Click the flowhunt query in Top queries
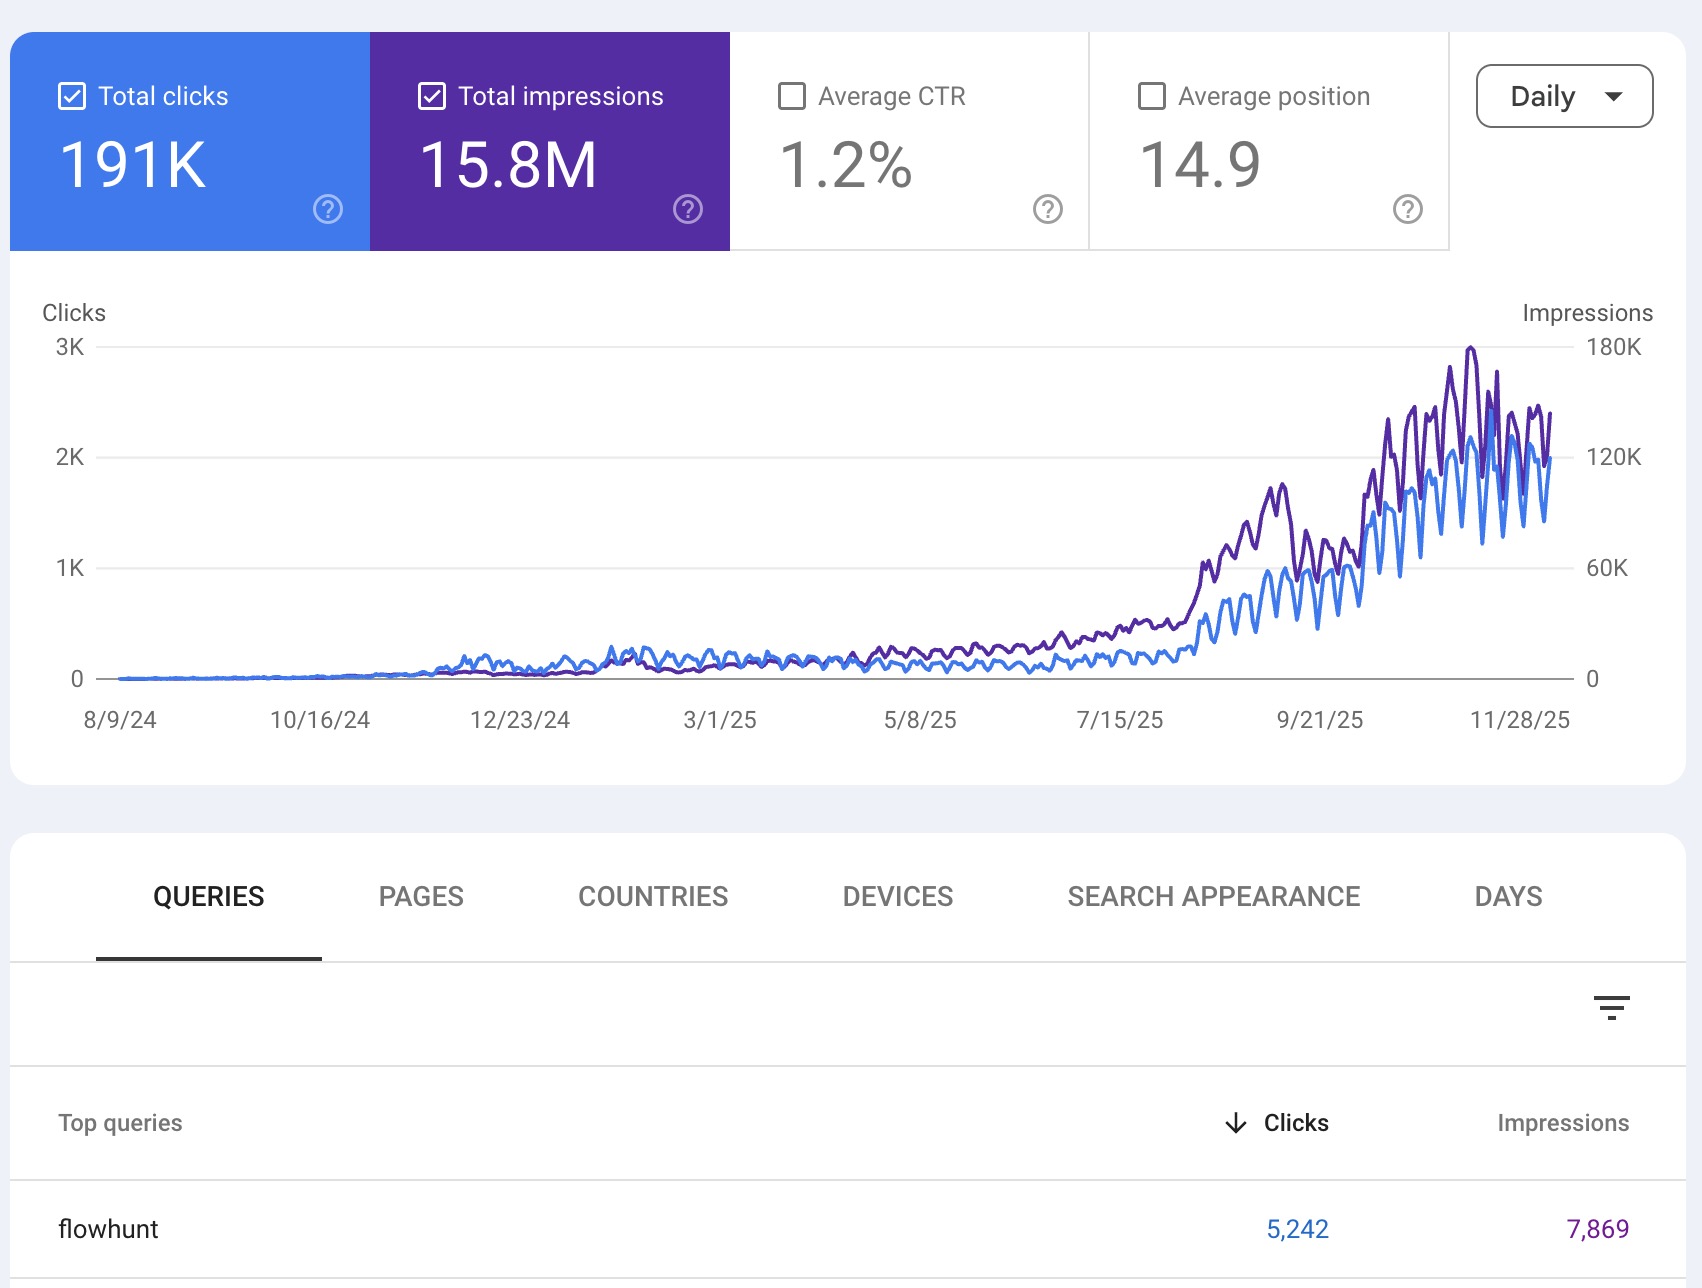1702x1288 pixels. [108, 1229]
